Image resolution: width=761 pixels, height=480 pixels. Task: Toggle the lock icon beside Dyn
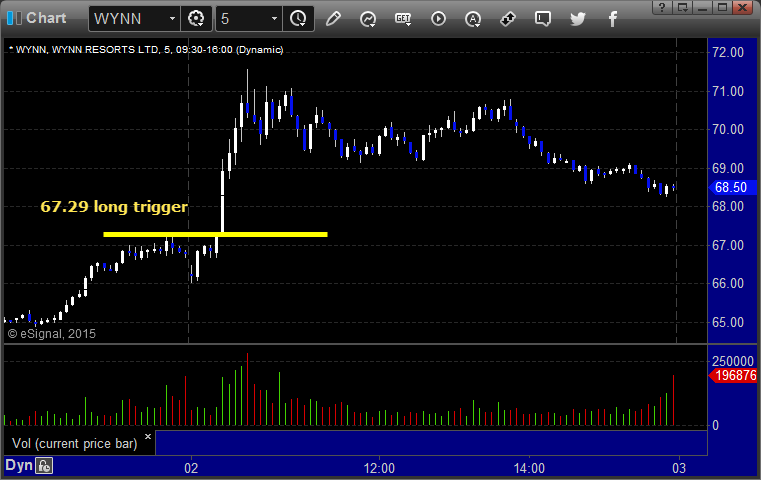click(44, 466)
